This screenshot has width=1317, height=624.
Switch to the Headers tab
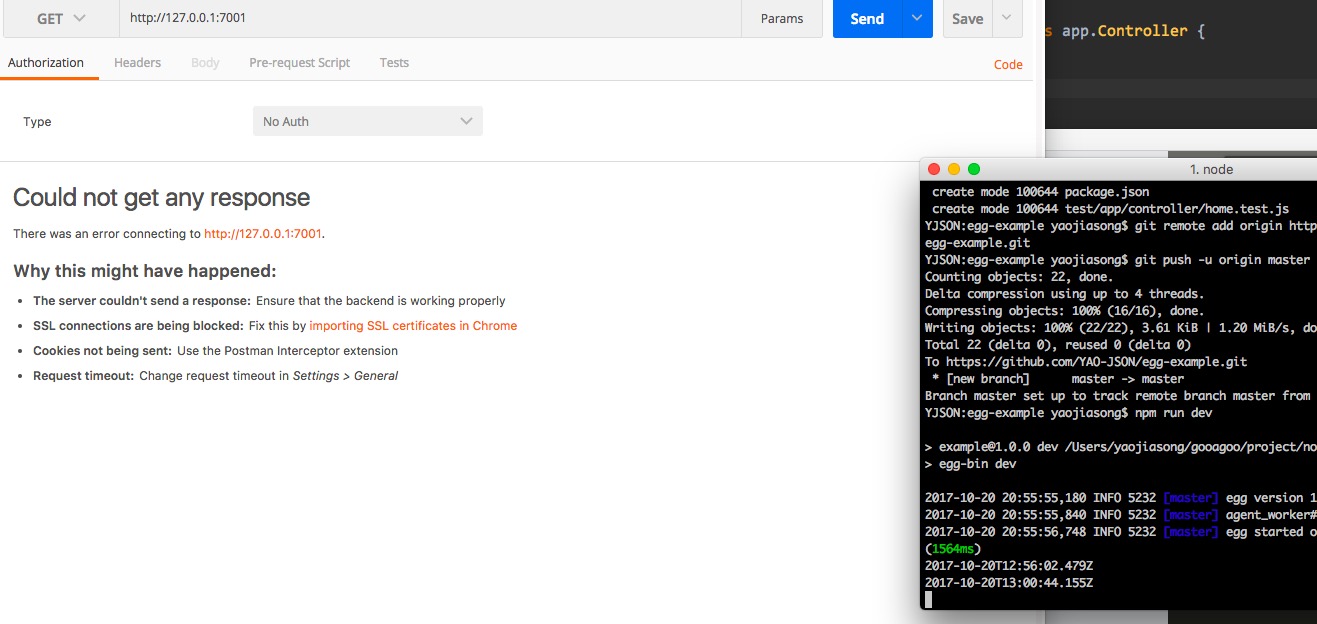click(x=137, y=62)
